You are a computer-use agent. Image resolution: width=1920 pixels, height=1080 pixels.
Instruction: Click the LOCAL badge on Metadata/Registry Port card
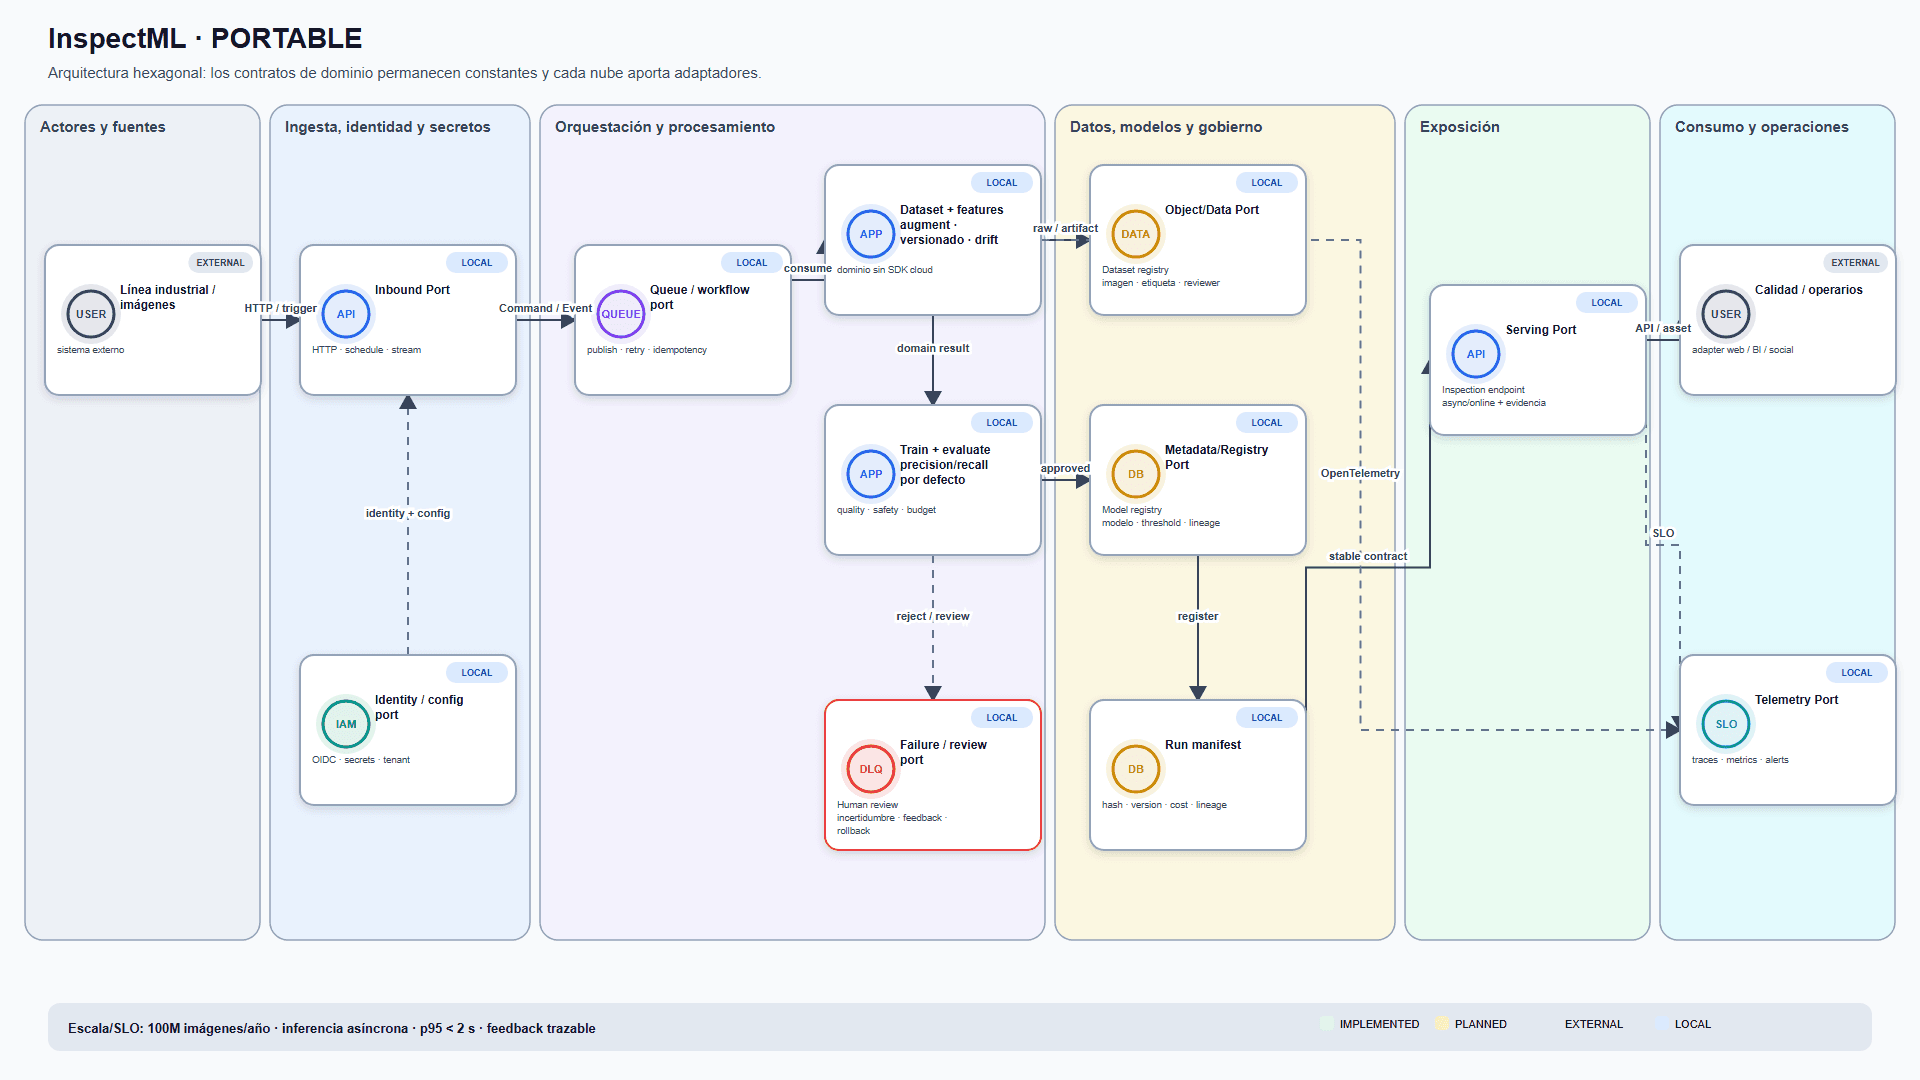point(1267,423)
